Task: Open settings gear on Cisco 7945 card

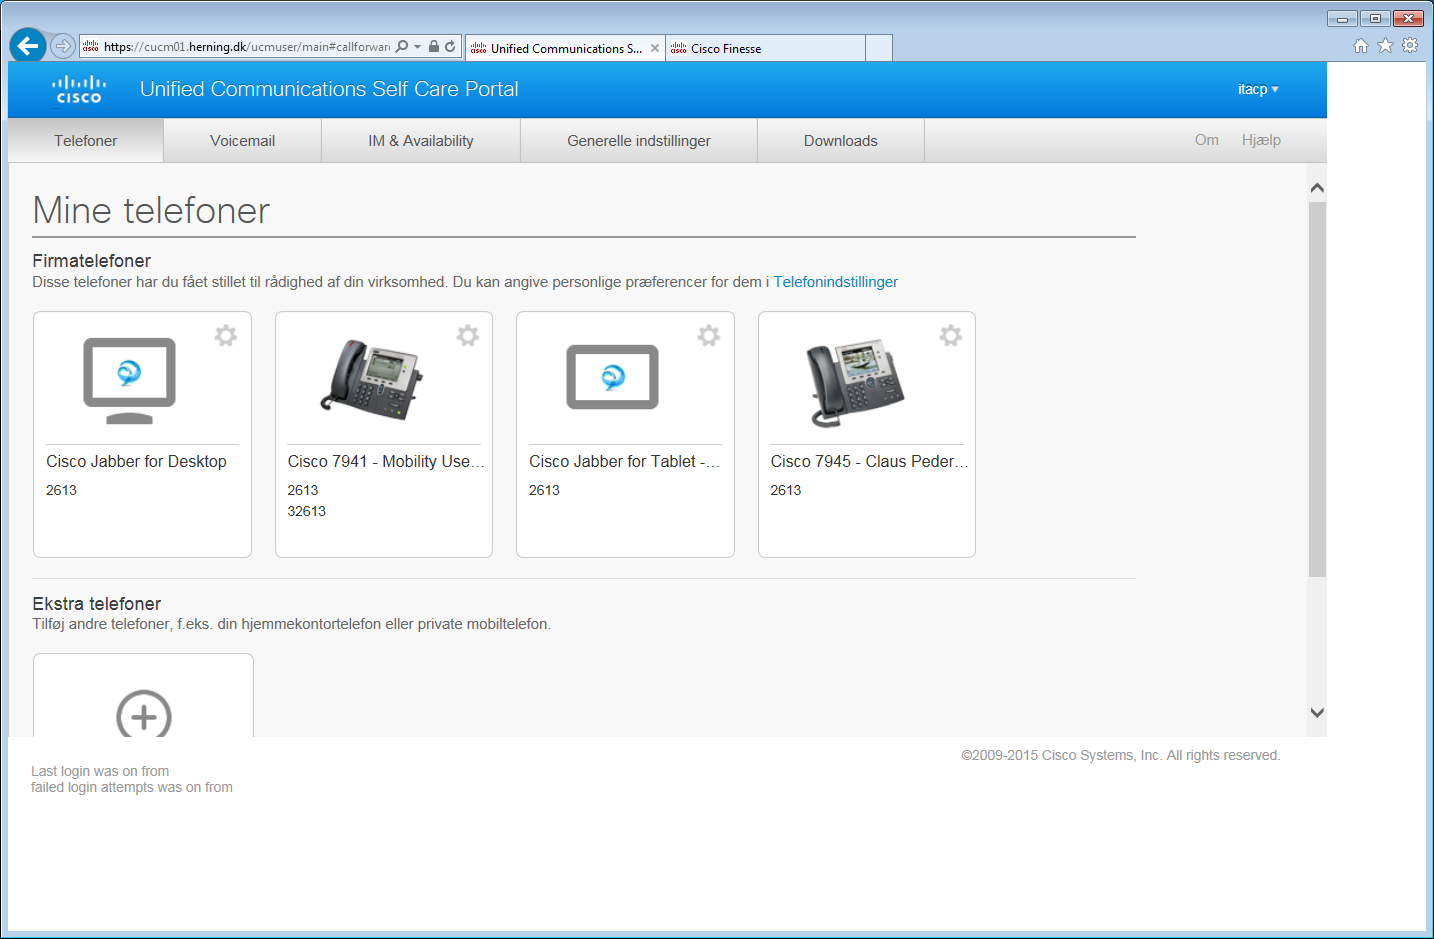Action: click(x=951, y=336)
